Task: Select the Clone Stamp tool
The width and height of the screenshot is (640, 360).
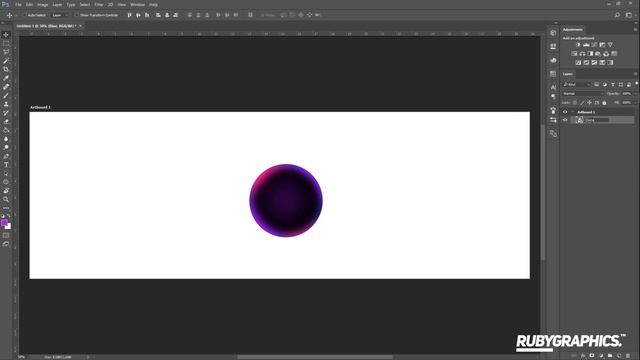Action: coord(6,104)
